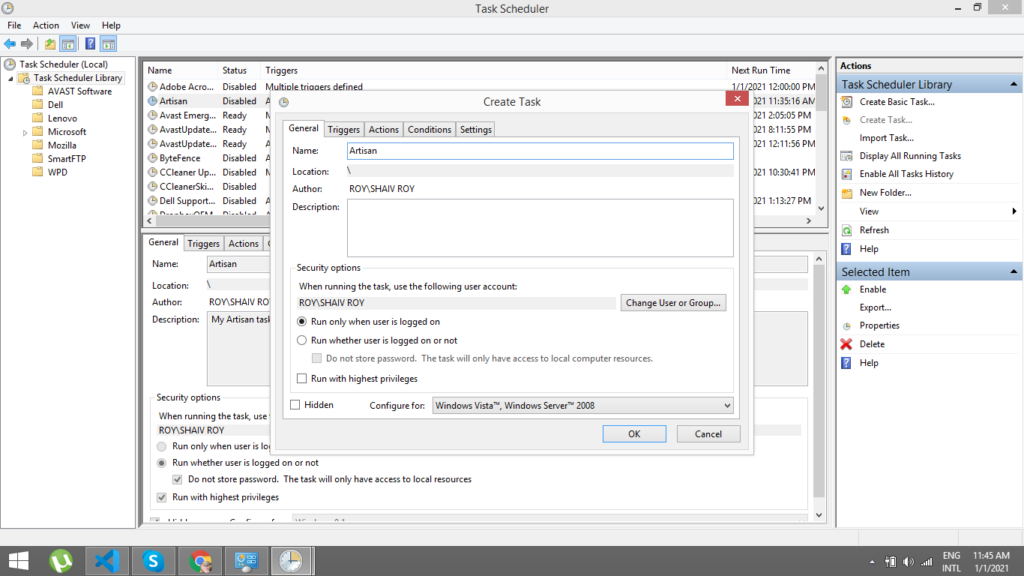Select the SmartFTP folder in tree

tap(67, 159)
